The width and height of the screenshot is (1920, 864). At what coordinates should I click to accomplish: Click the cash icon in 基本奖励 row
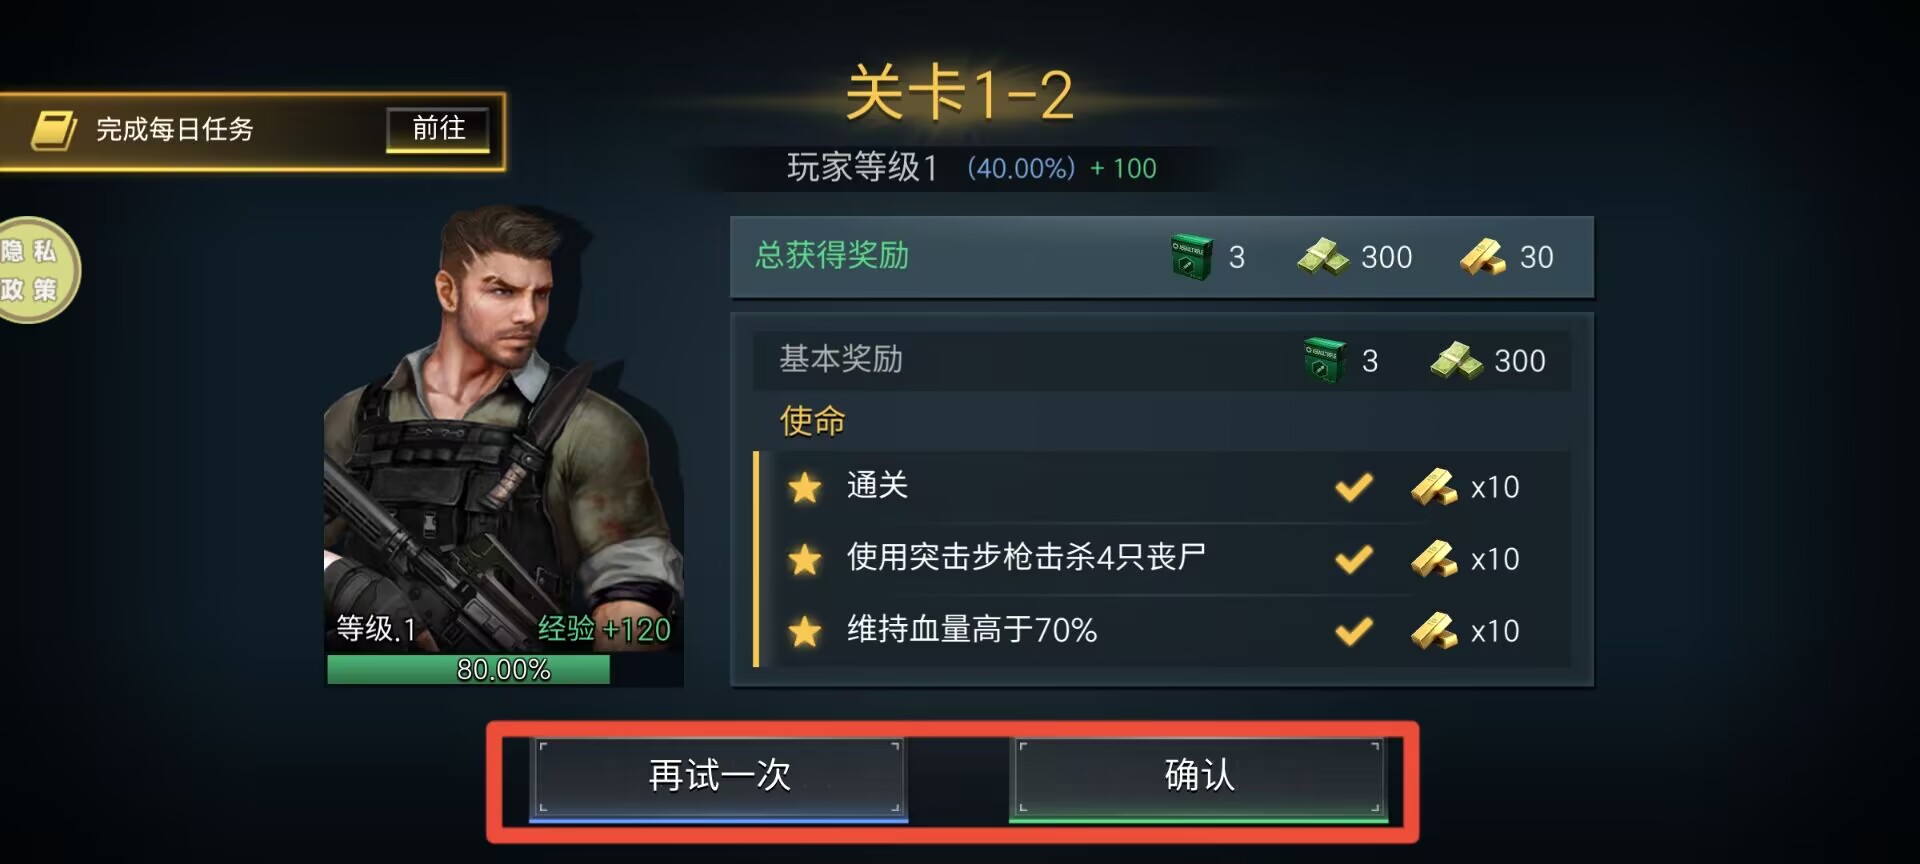1456,360
